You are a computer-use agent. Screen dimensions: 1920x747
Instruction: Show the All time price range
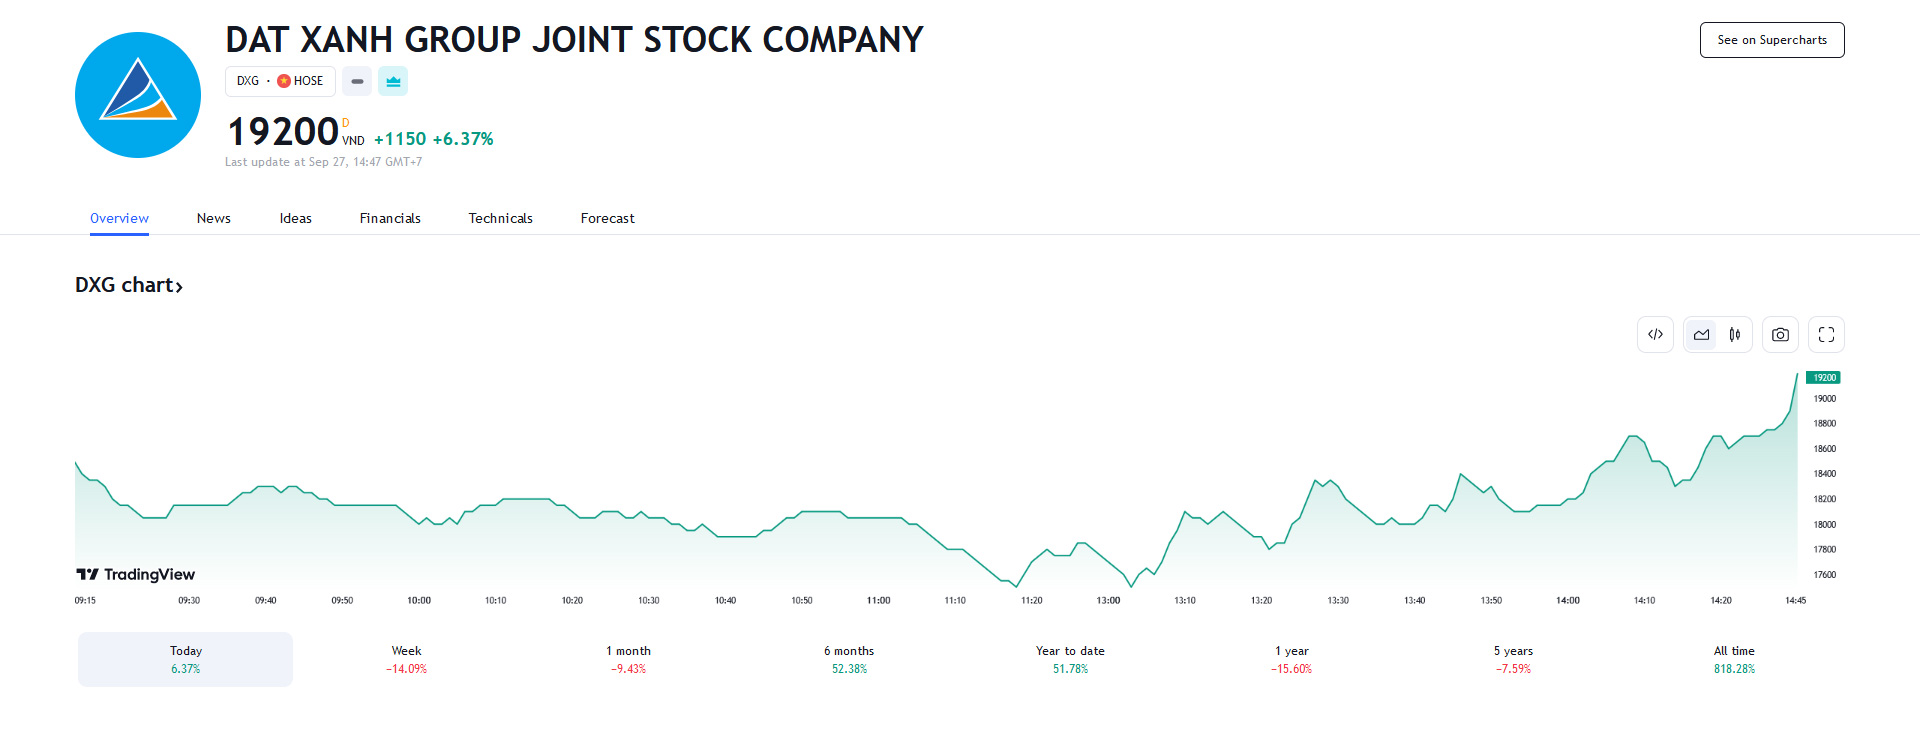[x=1734, y=659]
